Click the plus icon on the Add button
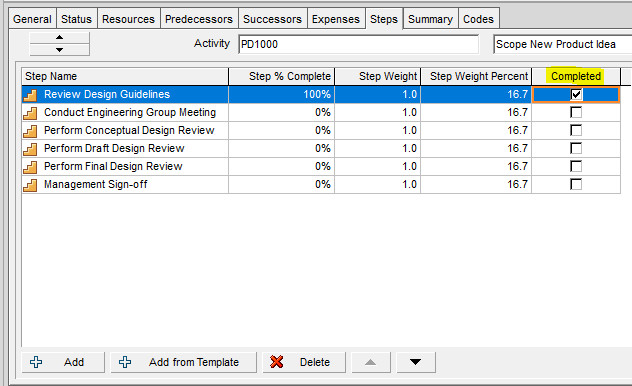632x386 pixels. point(36,362)
